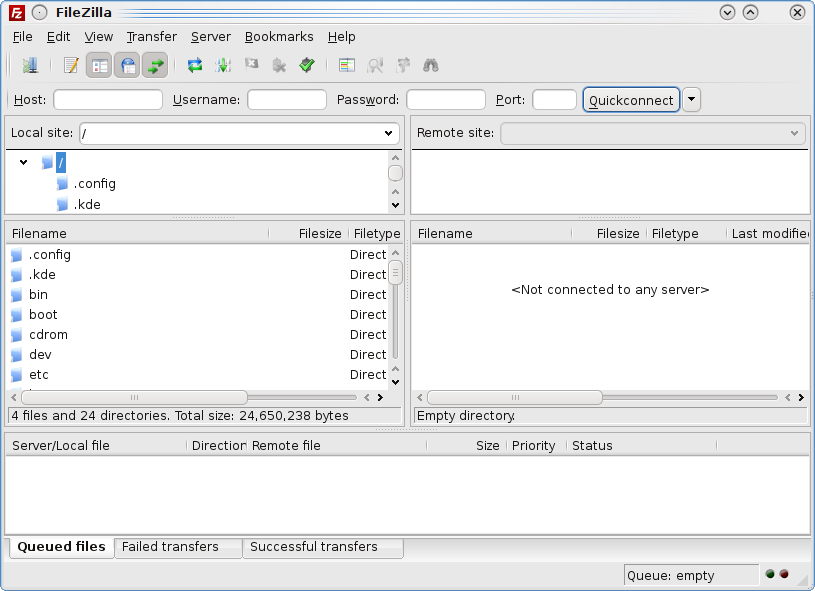Click the synchronized browsing toolbar icon
Screen dimensions: 815x591
403,66
